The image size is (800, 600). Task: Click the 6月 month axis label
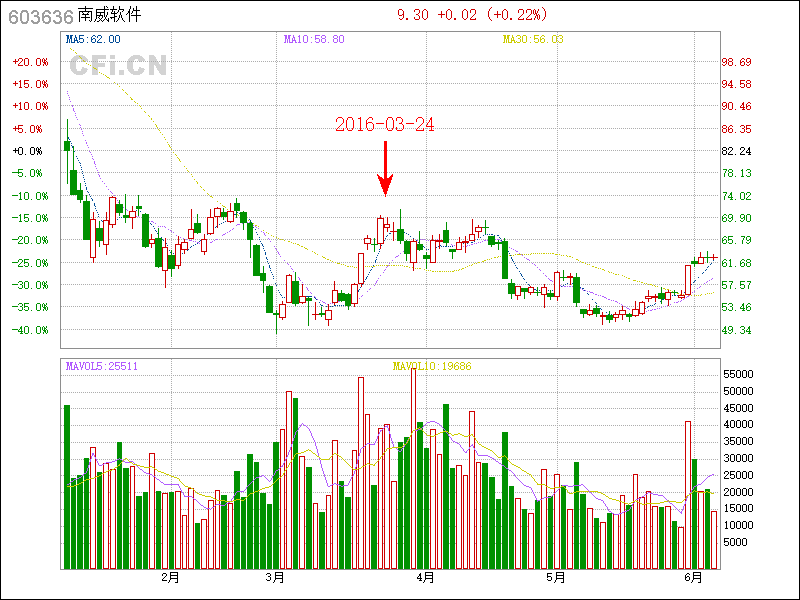[x=694, y=577]
